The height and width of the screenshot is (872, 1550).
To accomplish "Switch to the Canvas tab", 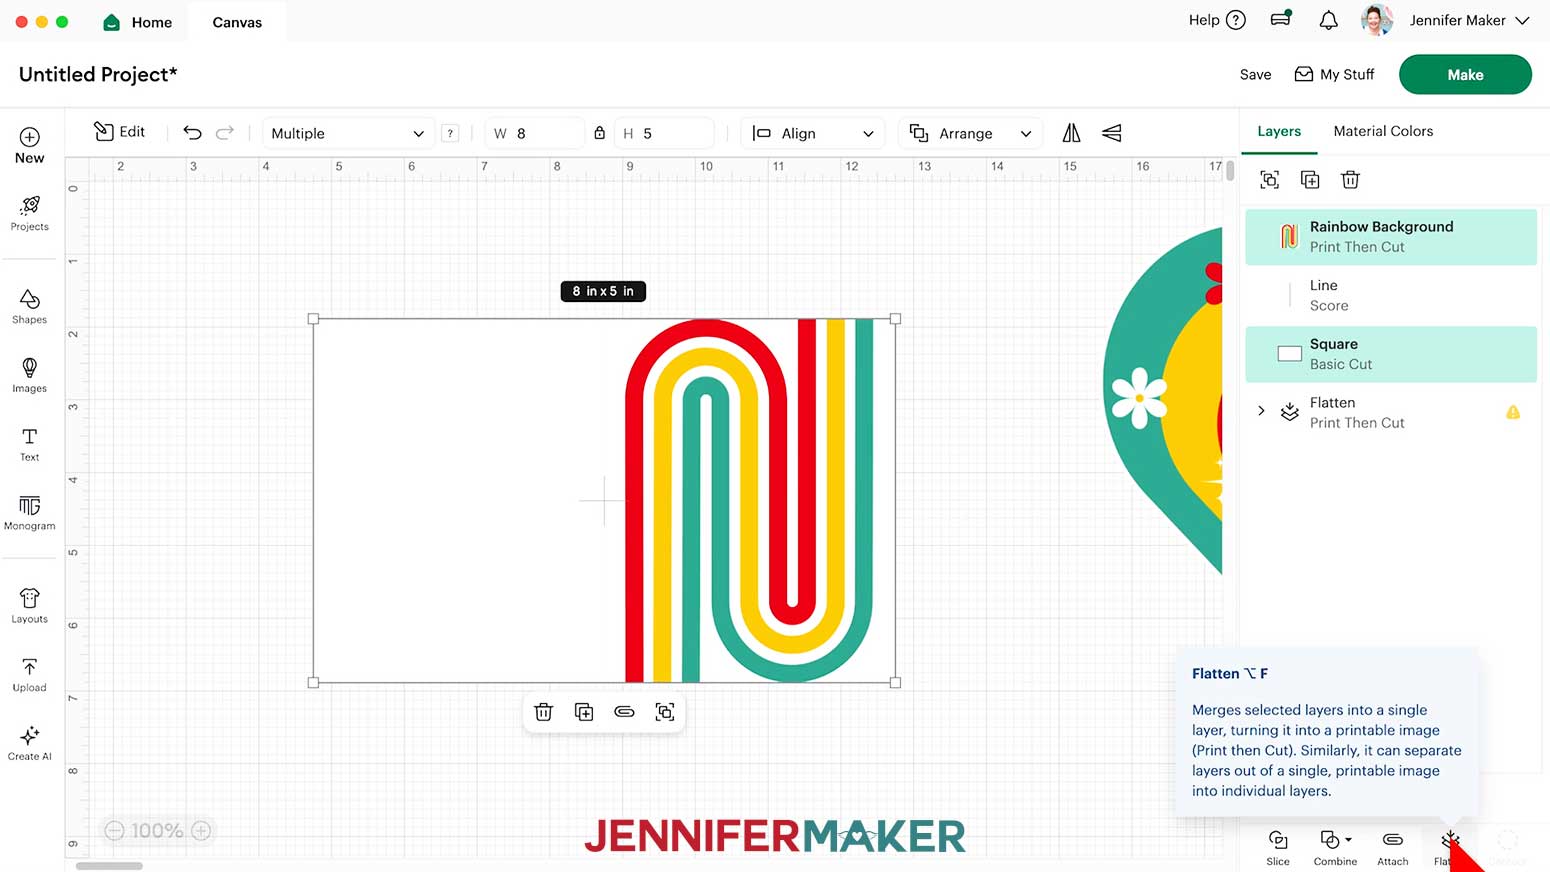I will [237, 22].
